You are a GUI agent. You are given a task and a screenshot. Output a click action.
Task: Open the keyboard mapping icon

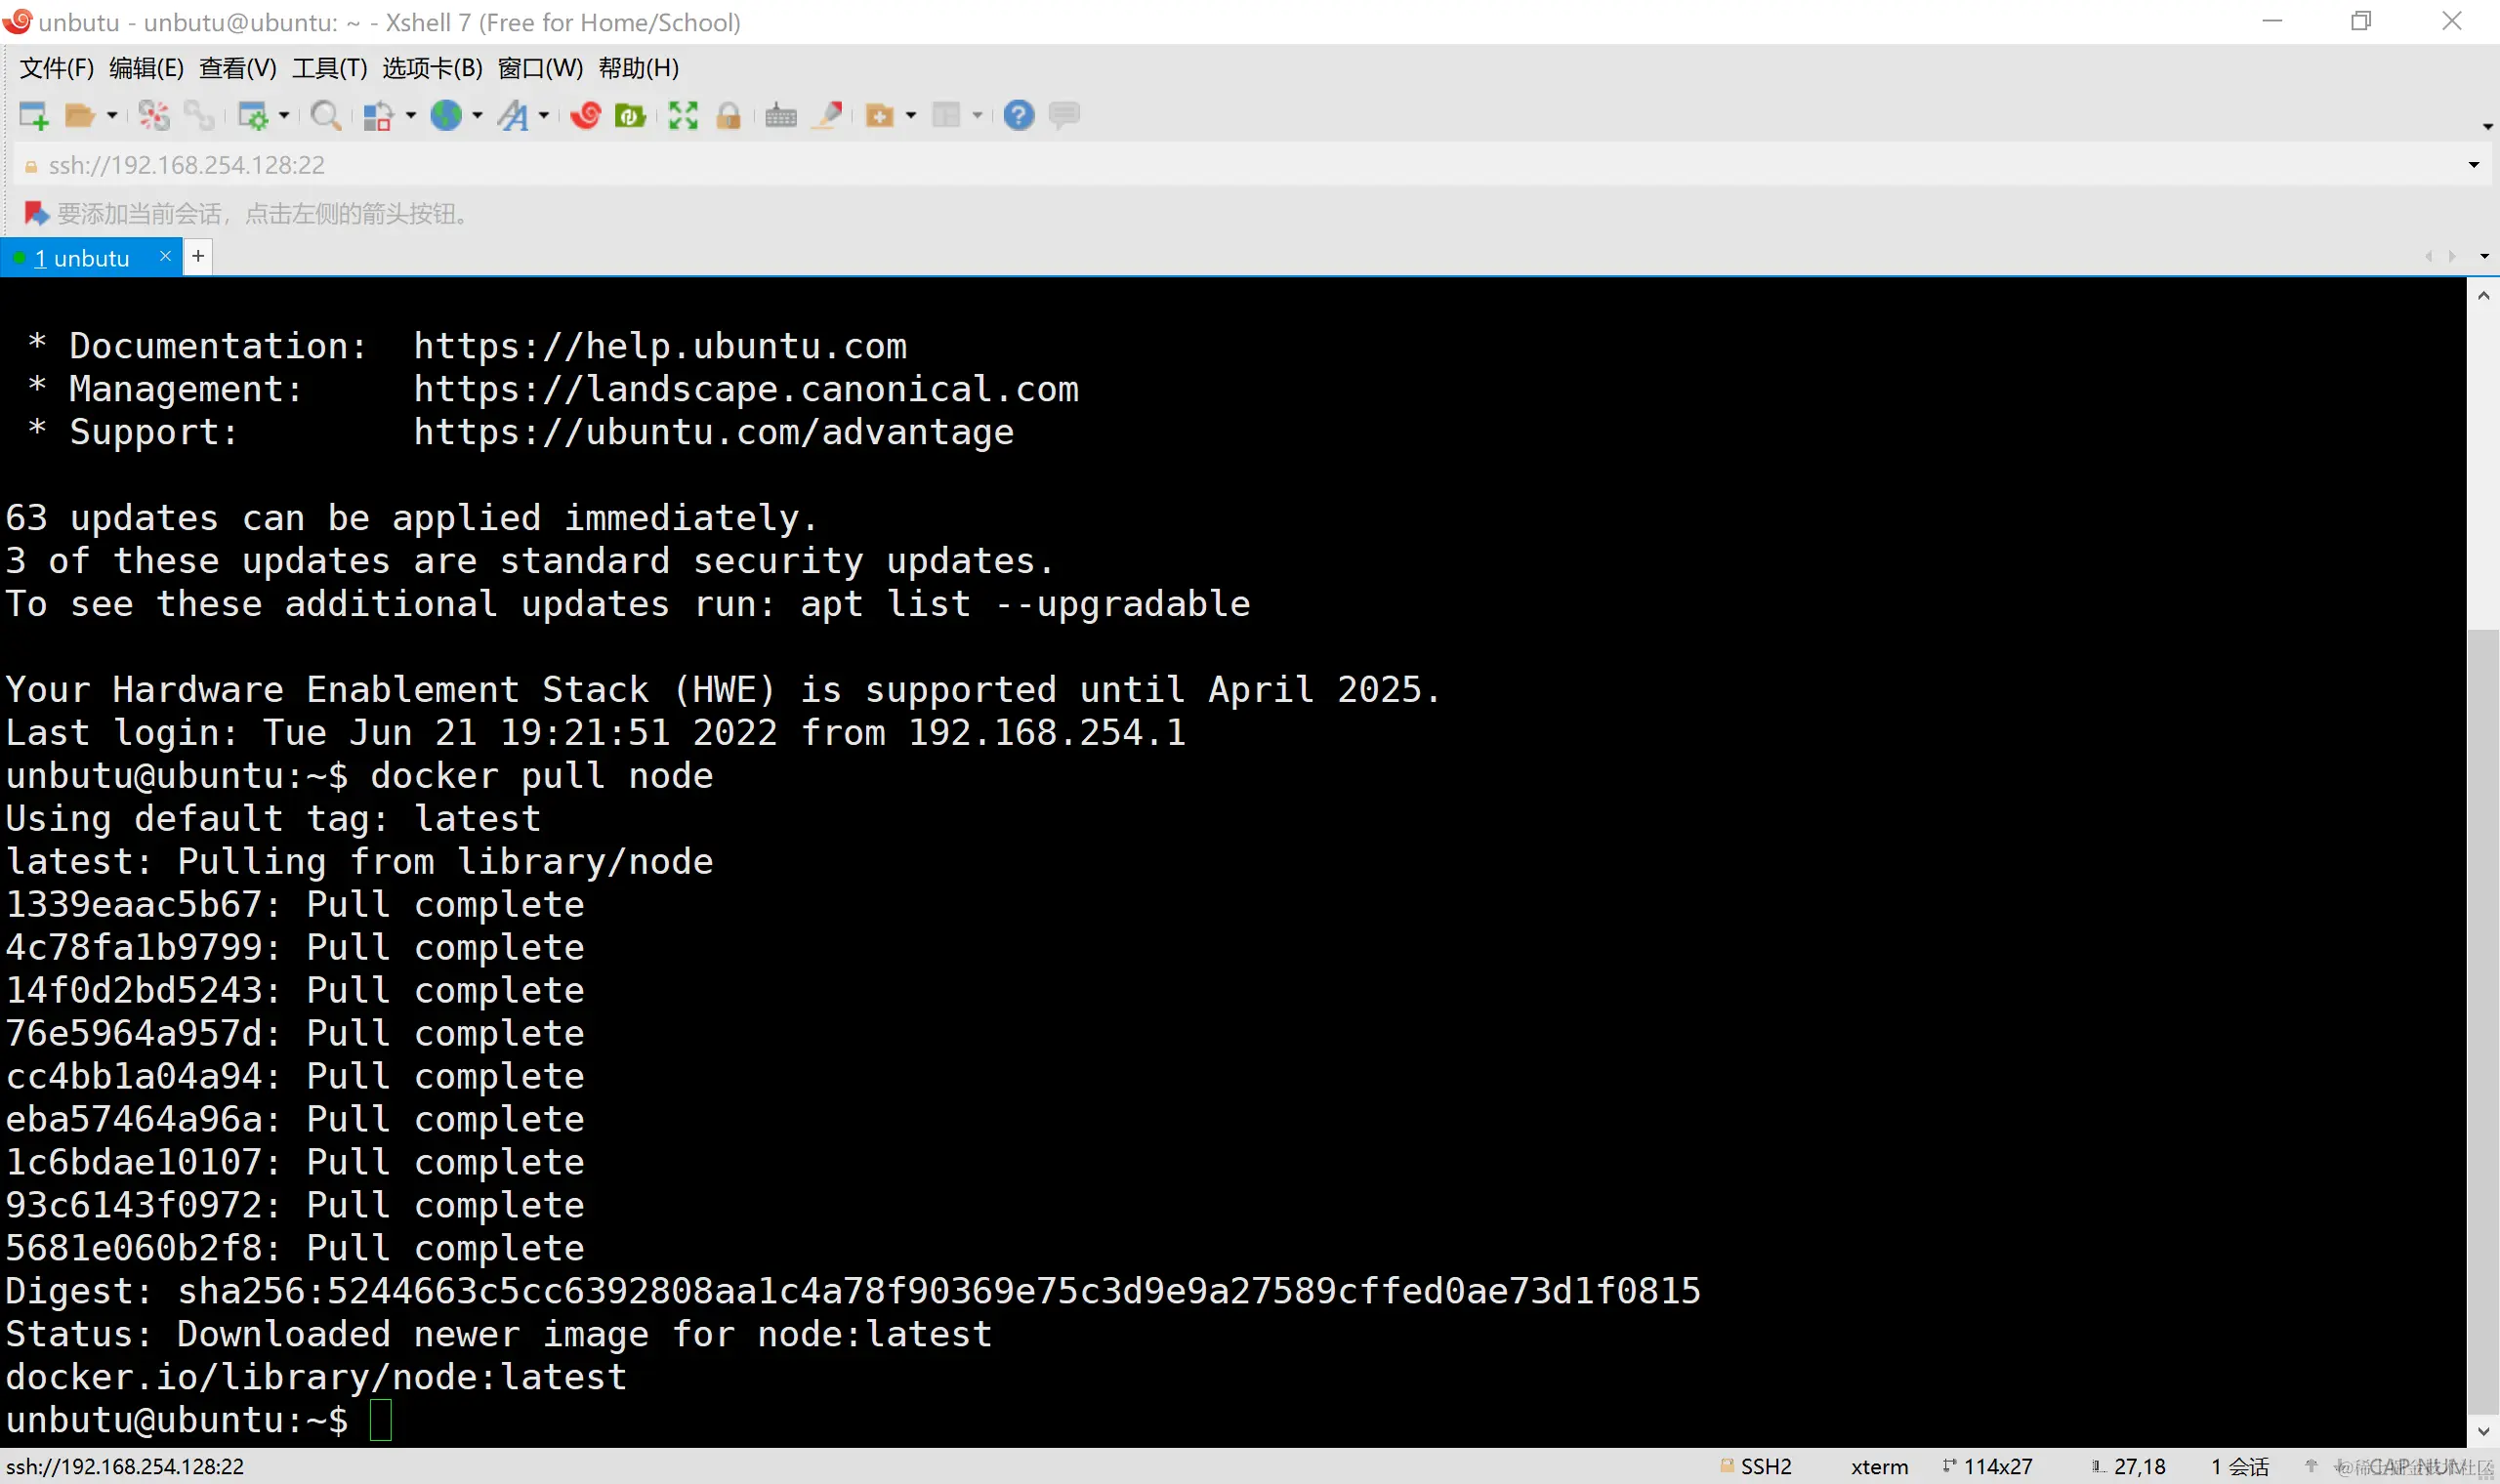(x=781, y=116)
